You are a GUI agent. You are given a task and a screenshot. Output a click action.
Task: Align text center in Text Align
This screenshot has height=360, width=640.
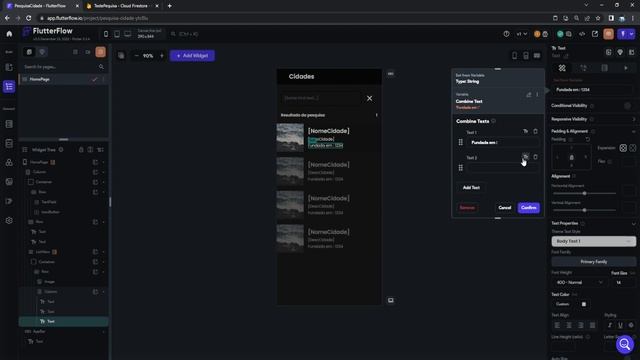pyautogui.click(x=569, y=325)
